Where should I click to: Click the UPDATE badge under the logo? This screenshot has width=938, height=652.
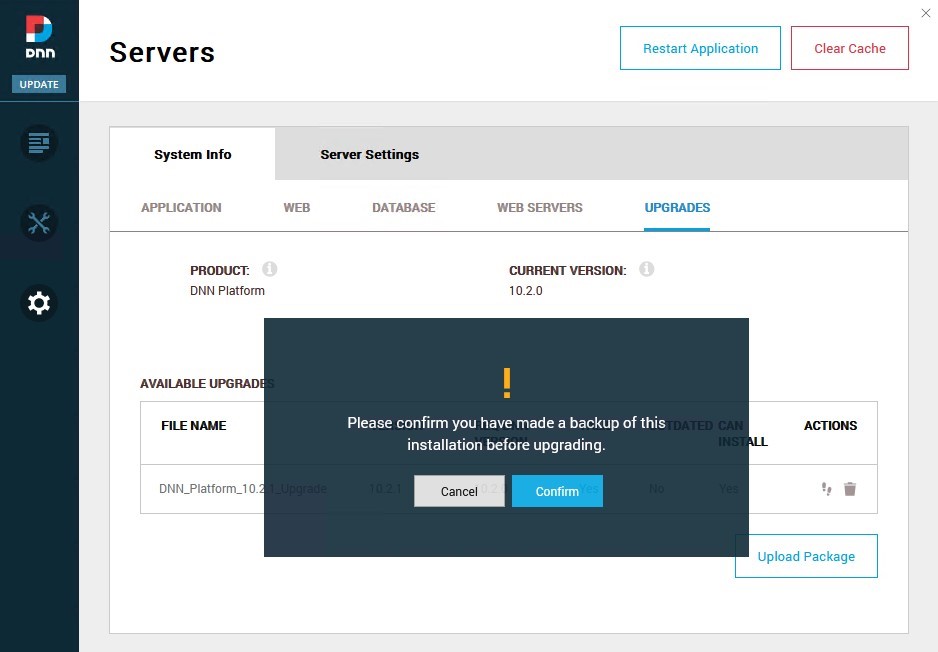tap(39, 84)
